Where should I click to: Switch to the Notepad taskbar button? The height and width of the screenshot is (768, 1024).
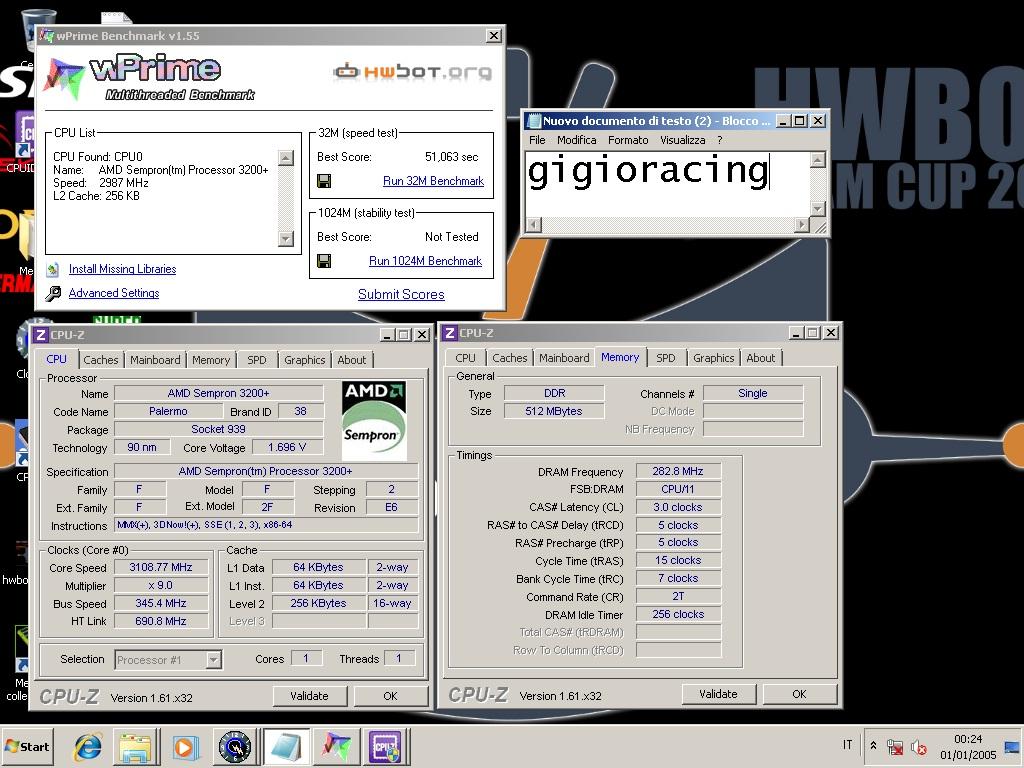[285, 746]
